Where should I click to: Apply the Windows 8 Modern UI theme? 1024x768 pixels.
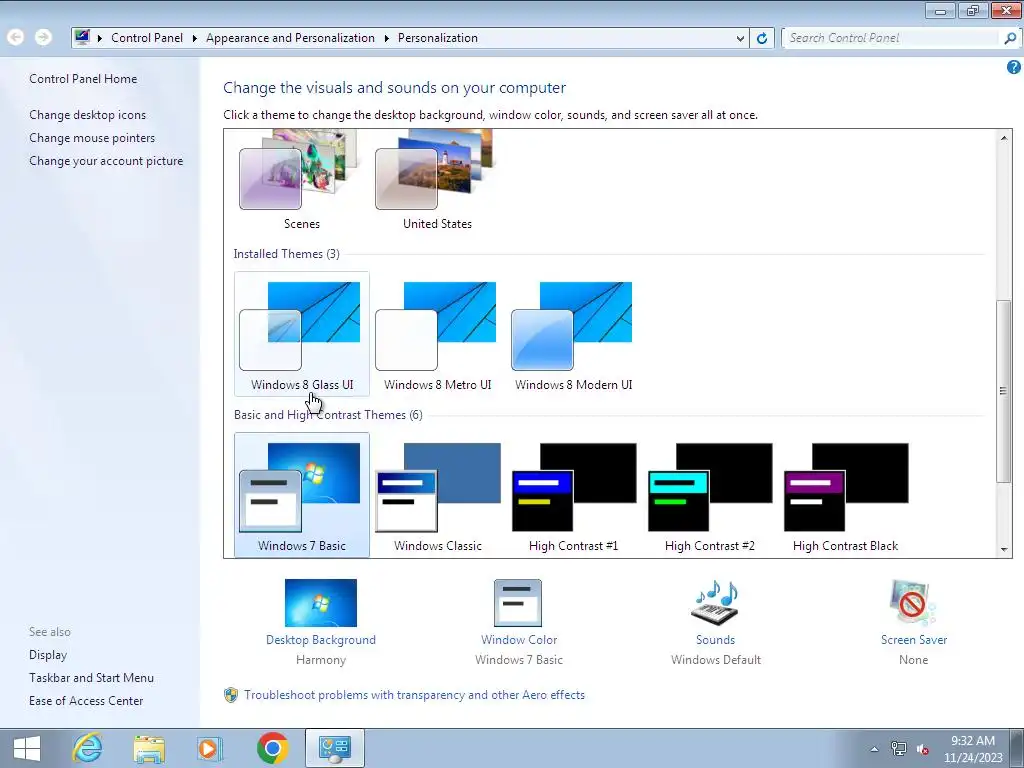tap(573, 334)
